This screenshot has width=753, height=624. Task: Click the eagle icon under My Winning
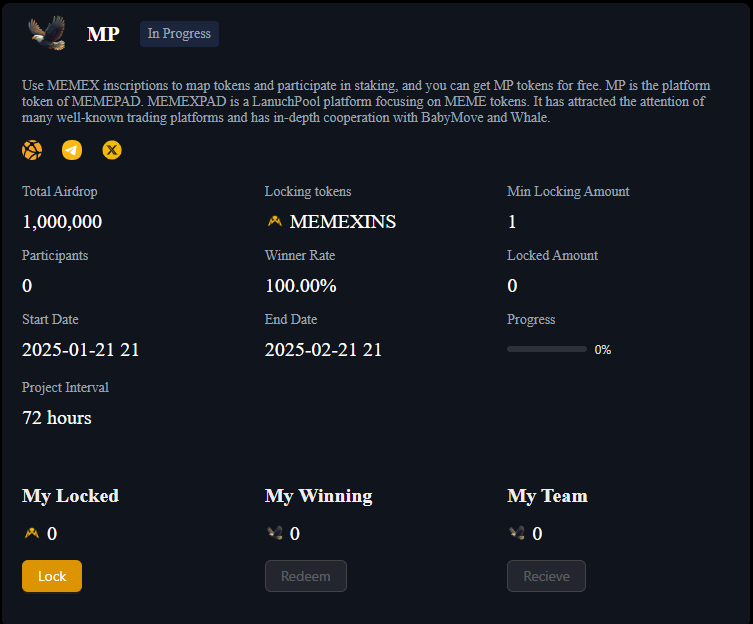tap(275, 533)
